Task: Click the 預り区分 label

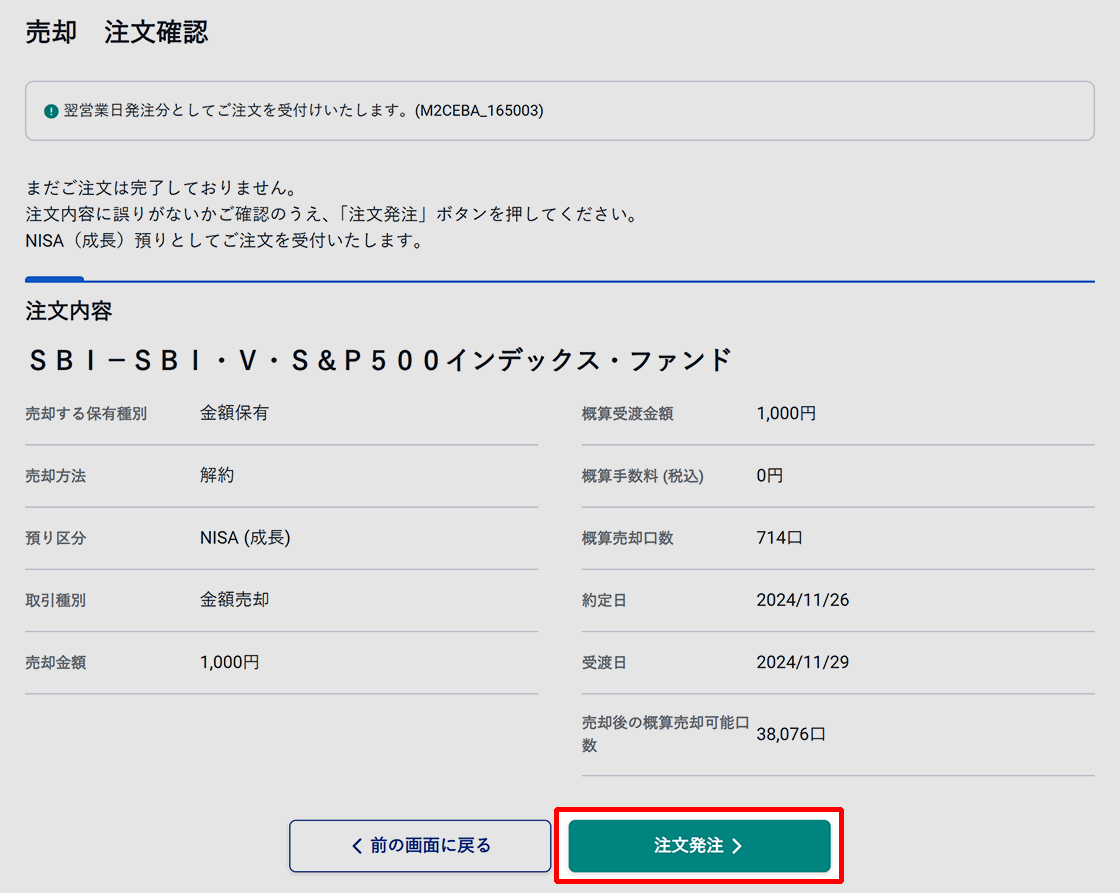Action: point(56,538)
